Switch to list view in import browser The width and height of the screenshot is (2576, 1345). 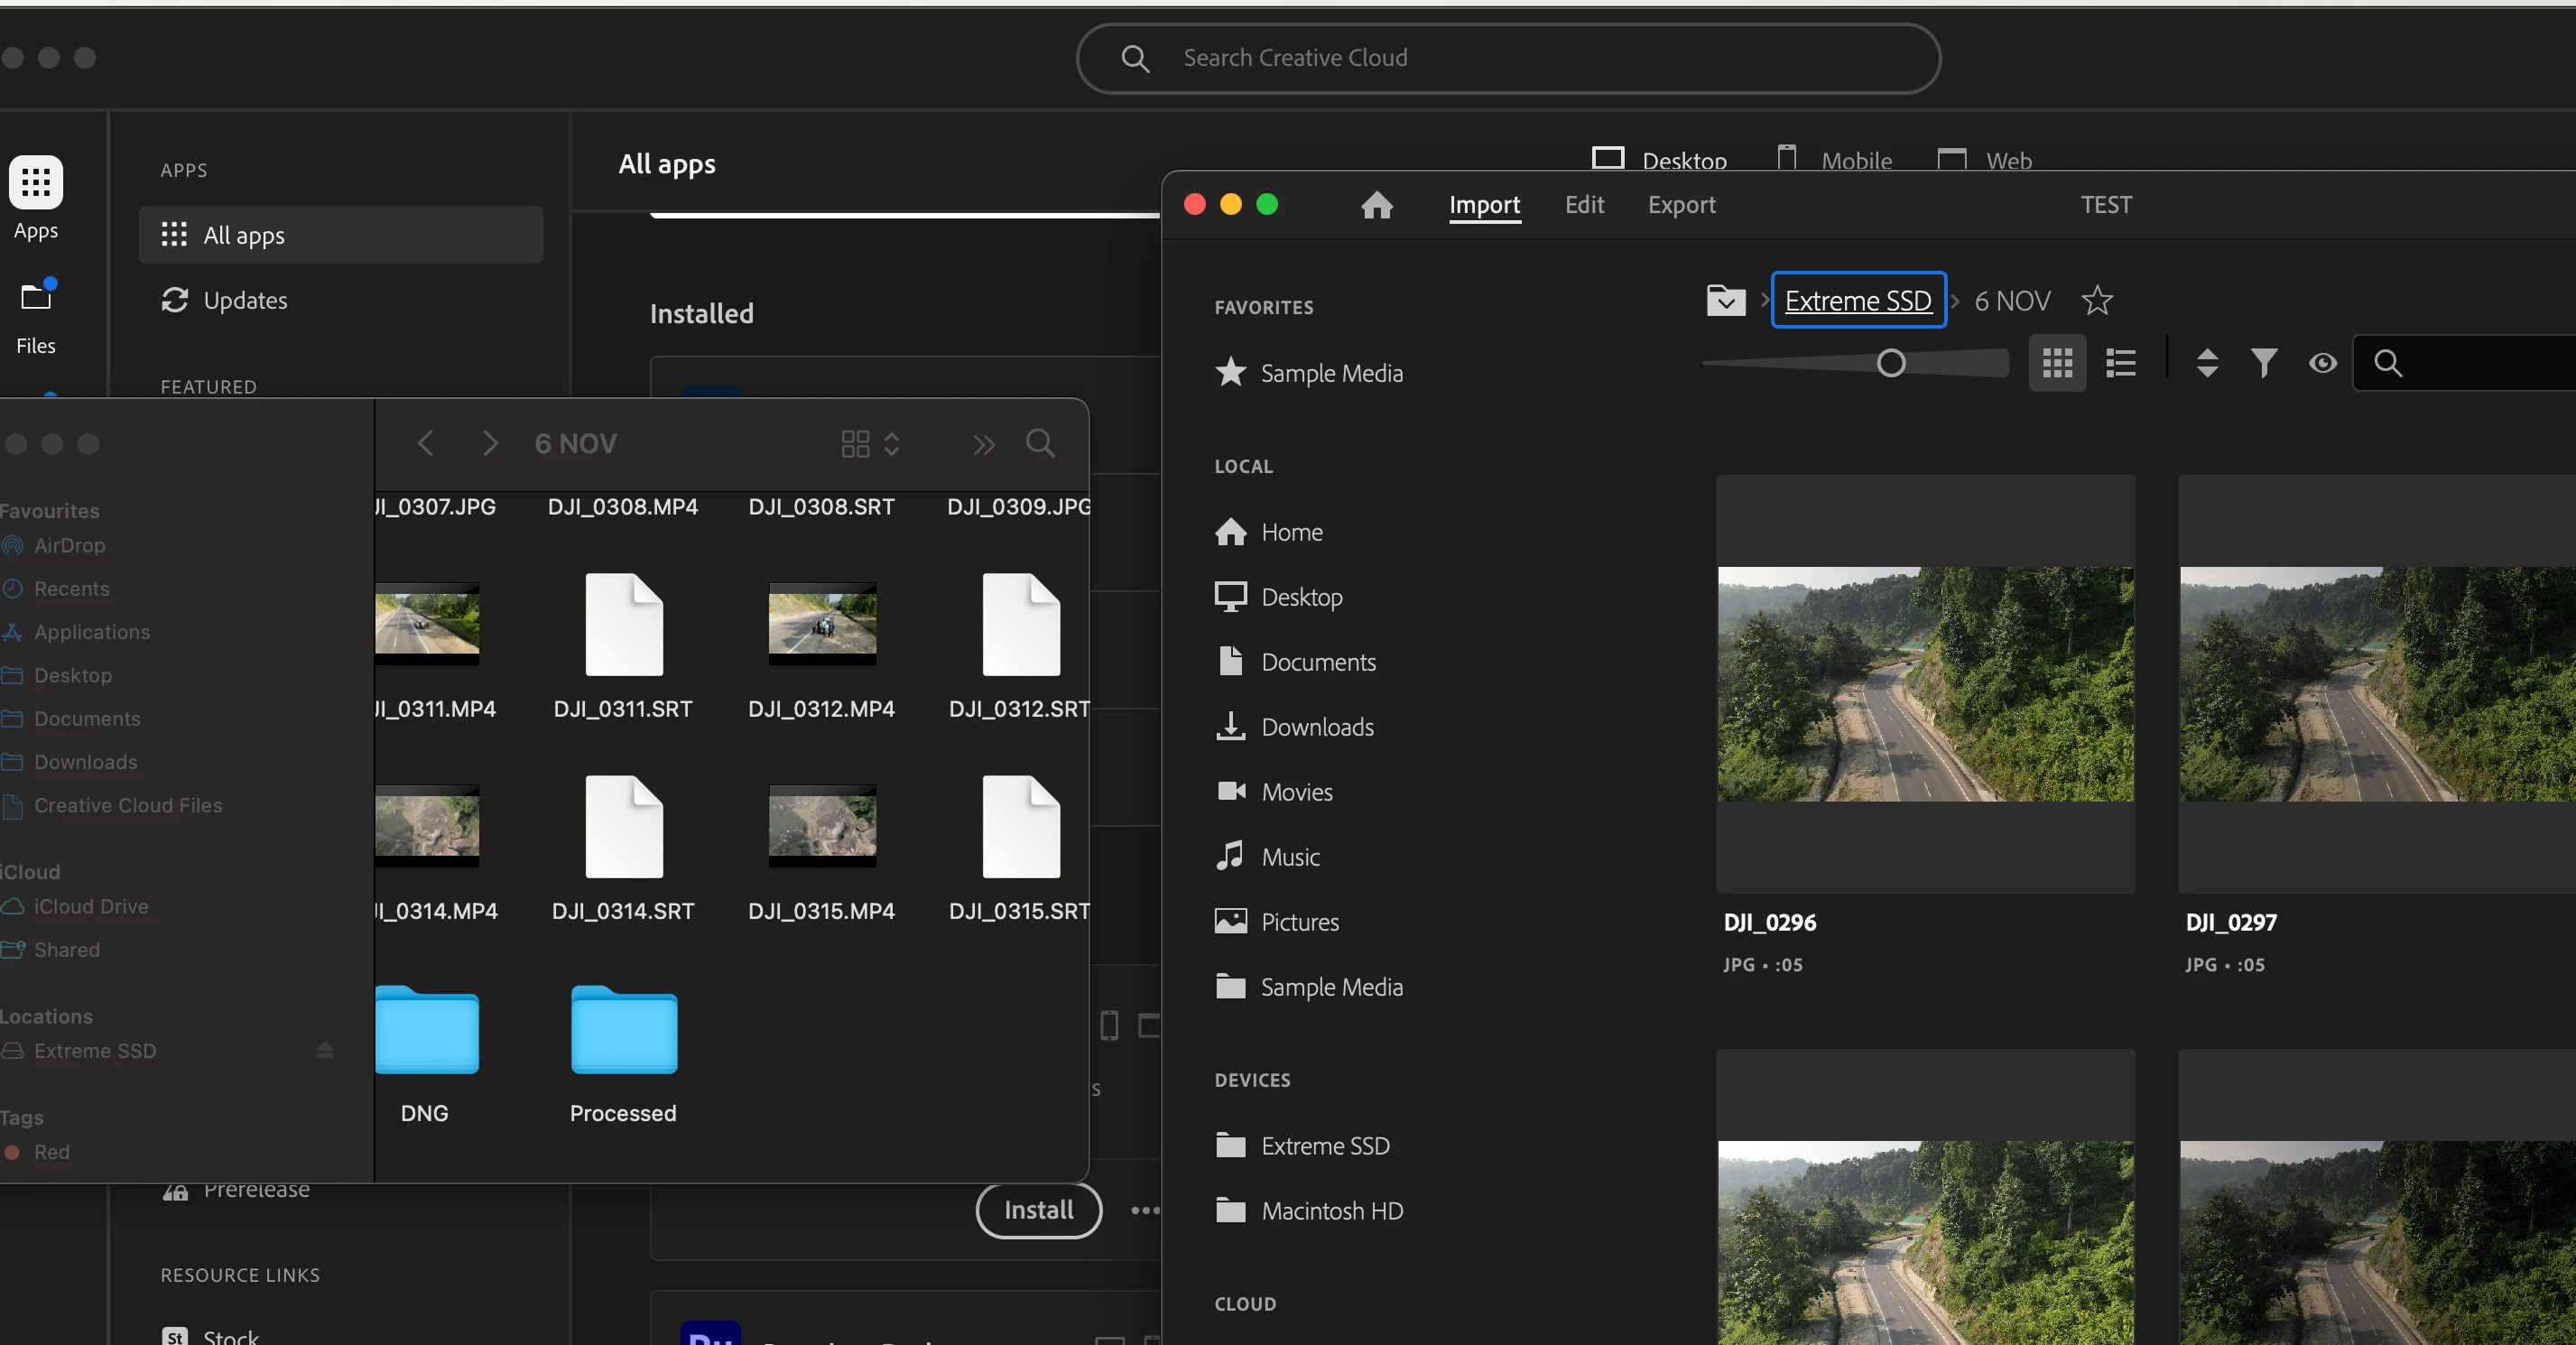[x=2120, y=363]
